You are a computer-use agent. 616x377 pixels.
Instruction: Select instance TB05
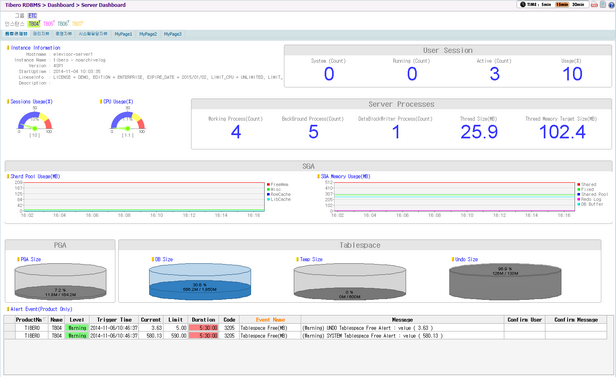[48, 24]
